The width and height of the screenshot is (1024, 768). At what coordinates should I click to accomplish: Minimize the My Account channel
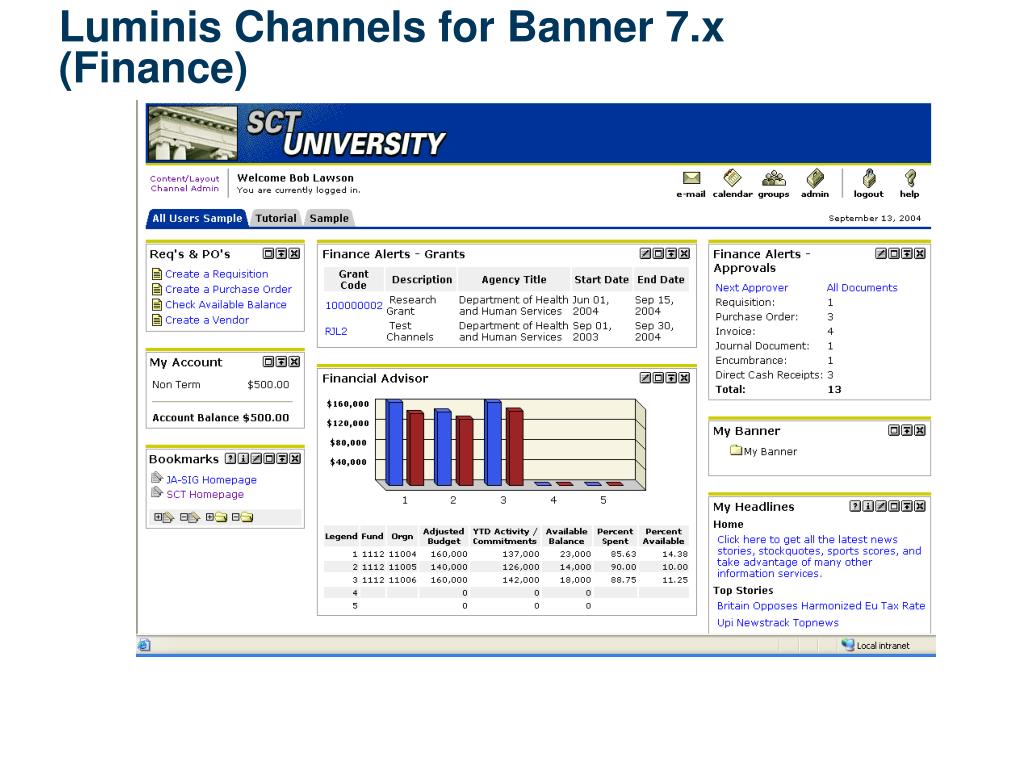click(x=281, y=361)
